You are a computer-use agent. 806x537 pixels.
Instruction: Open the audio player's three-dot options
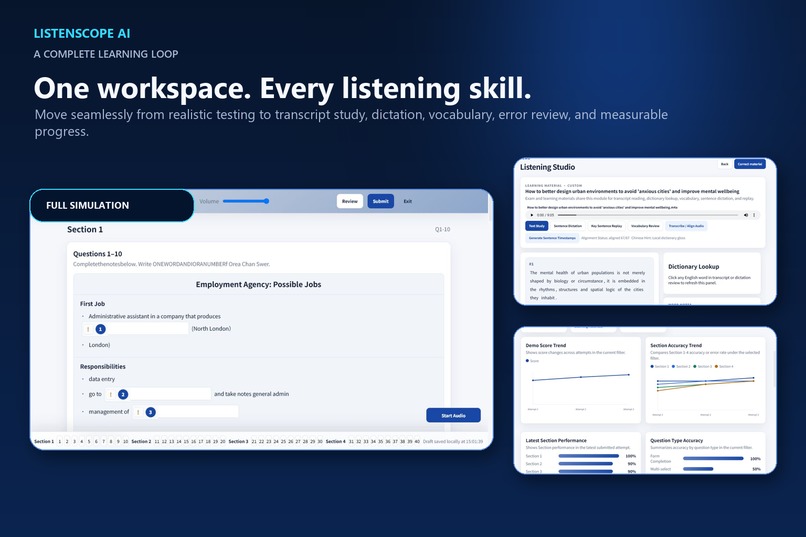[754, 215]
